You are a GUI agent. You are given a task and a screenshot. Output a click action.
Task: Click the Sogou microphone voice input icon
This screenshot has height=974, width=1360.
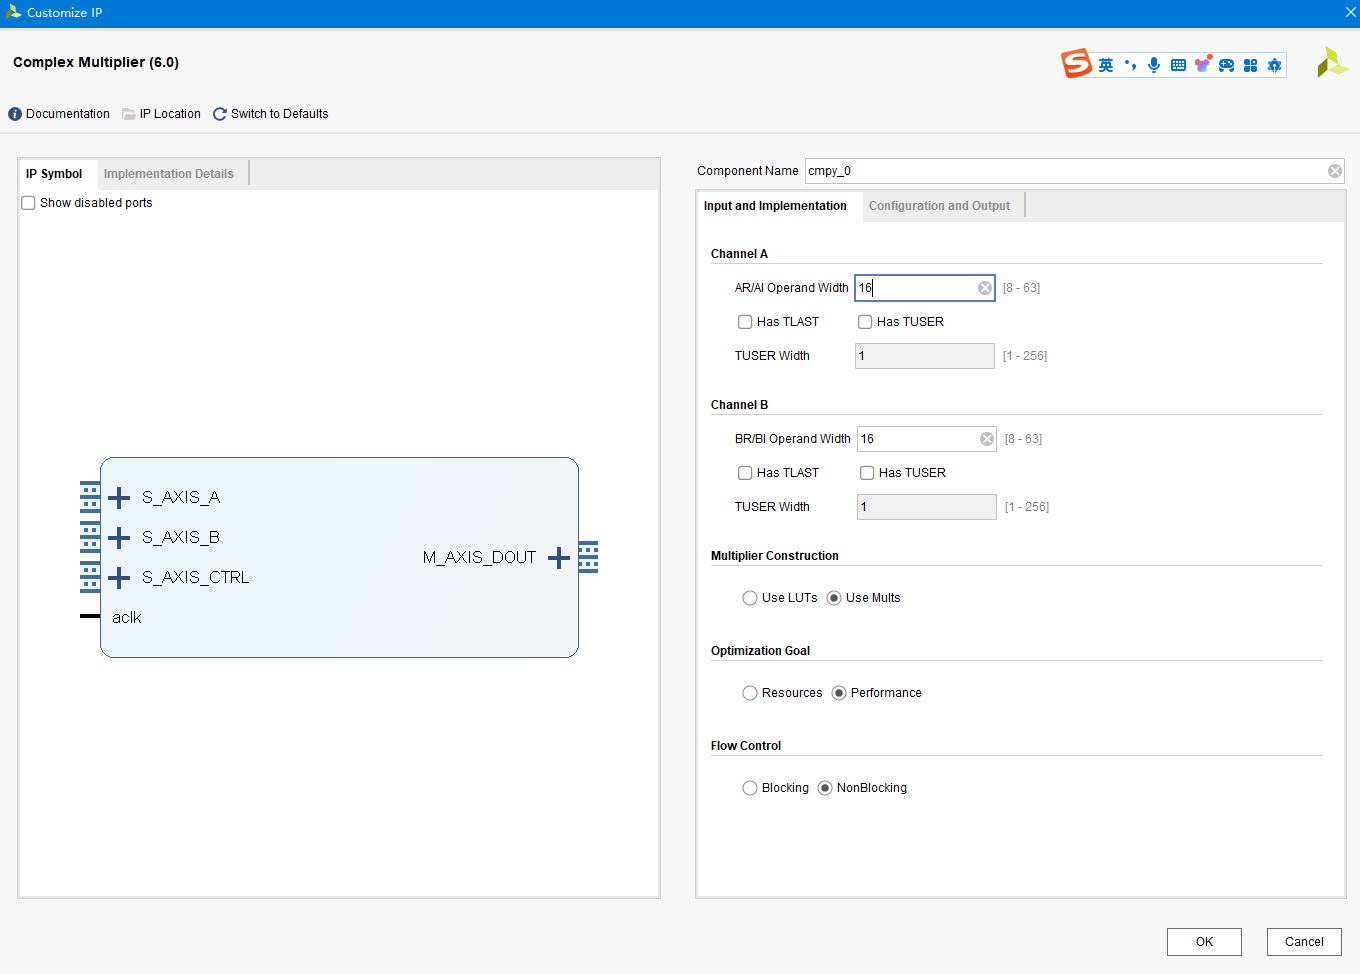point(1154,65)
